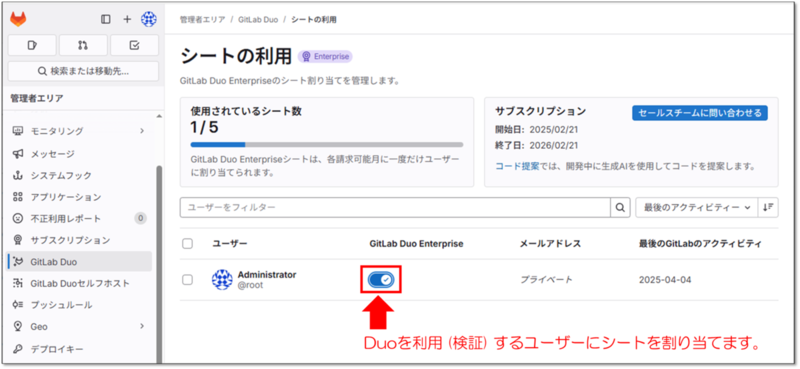The width and height of the screenshot is (800, 369).
Task: Open デプロイキー in admin sidebar
Action: [x=80, y=349]
